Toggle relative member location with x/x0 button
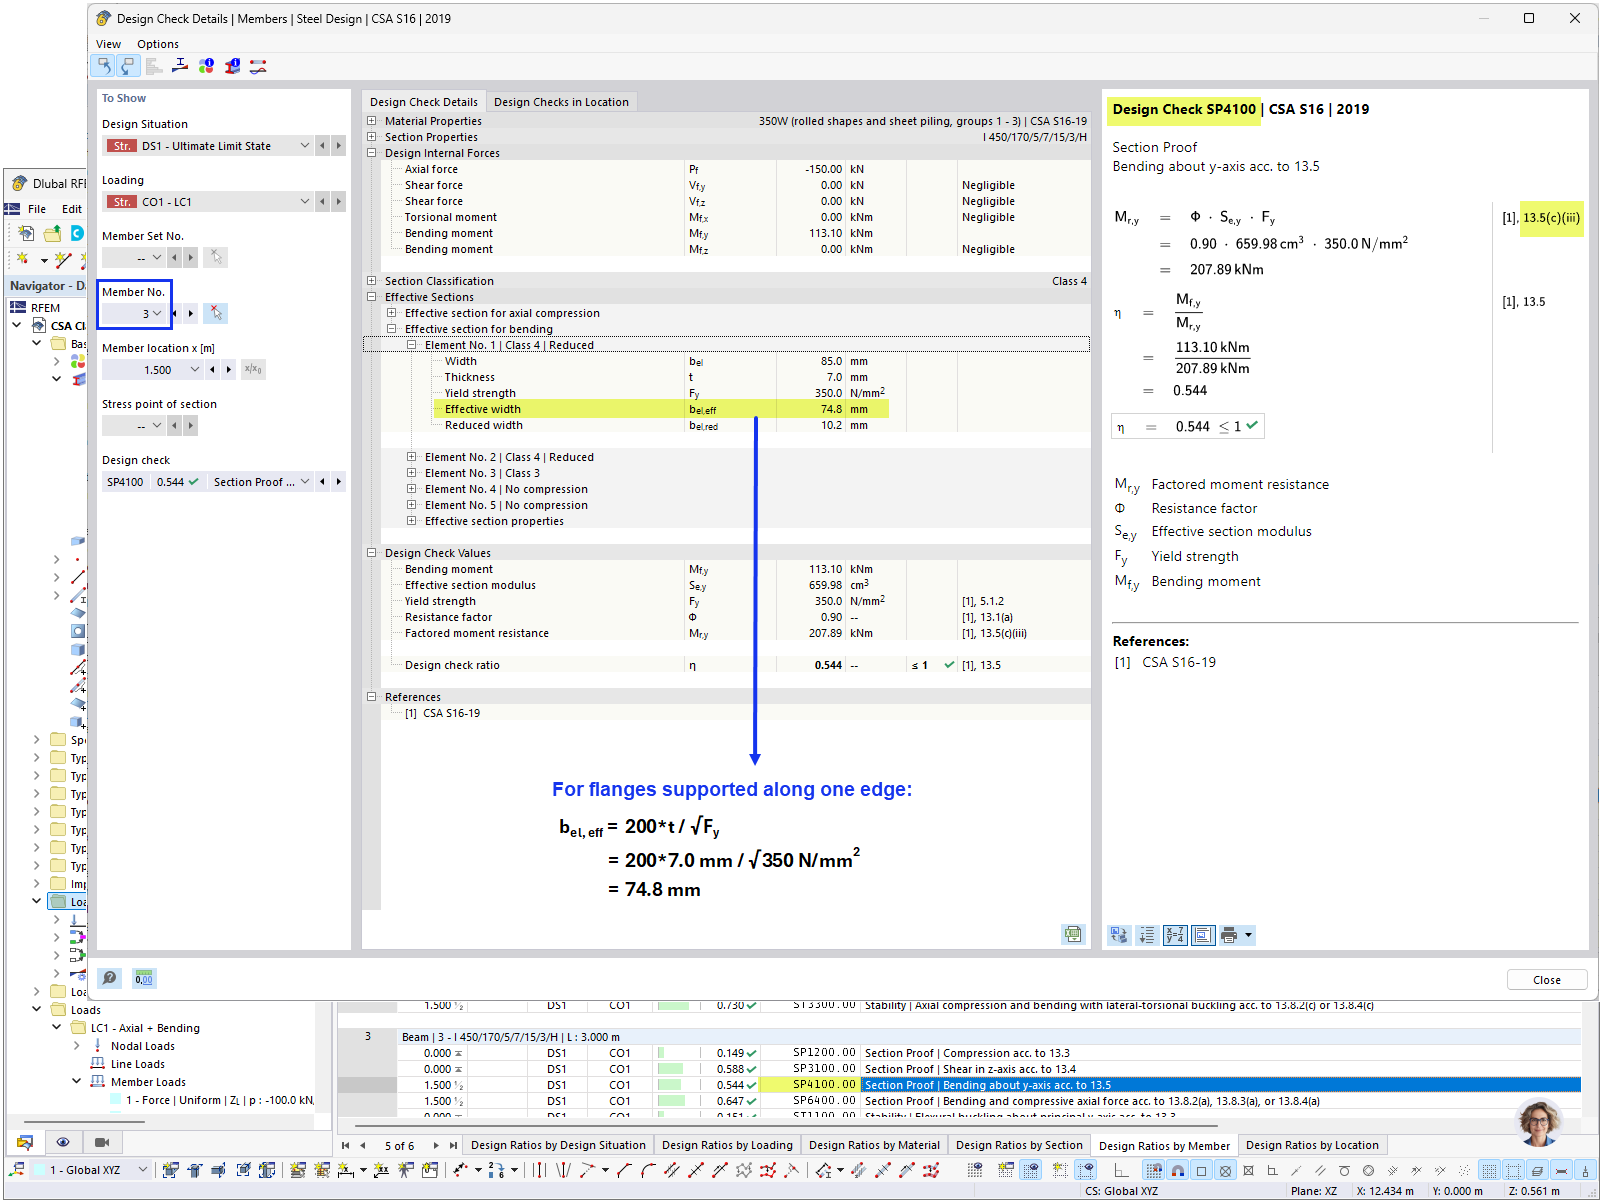 click(253, 369)
